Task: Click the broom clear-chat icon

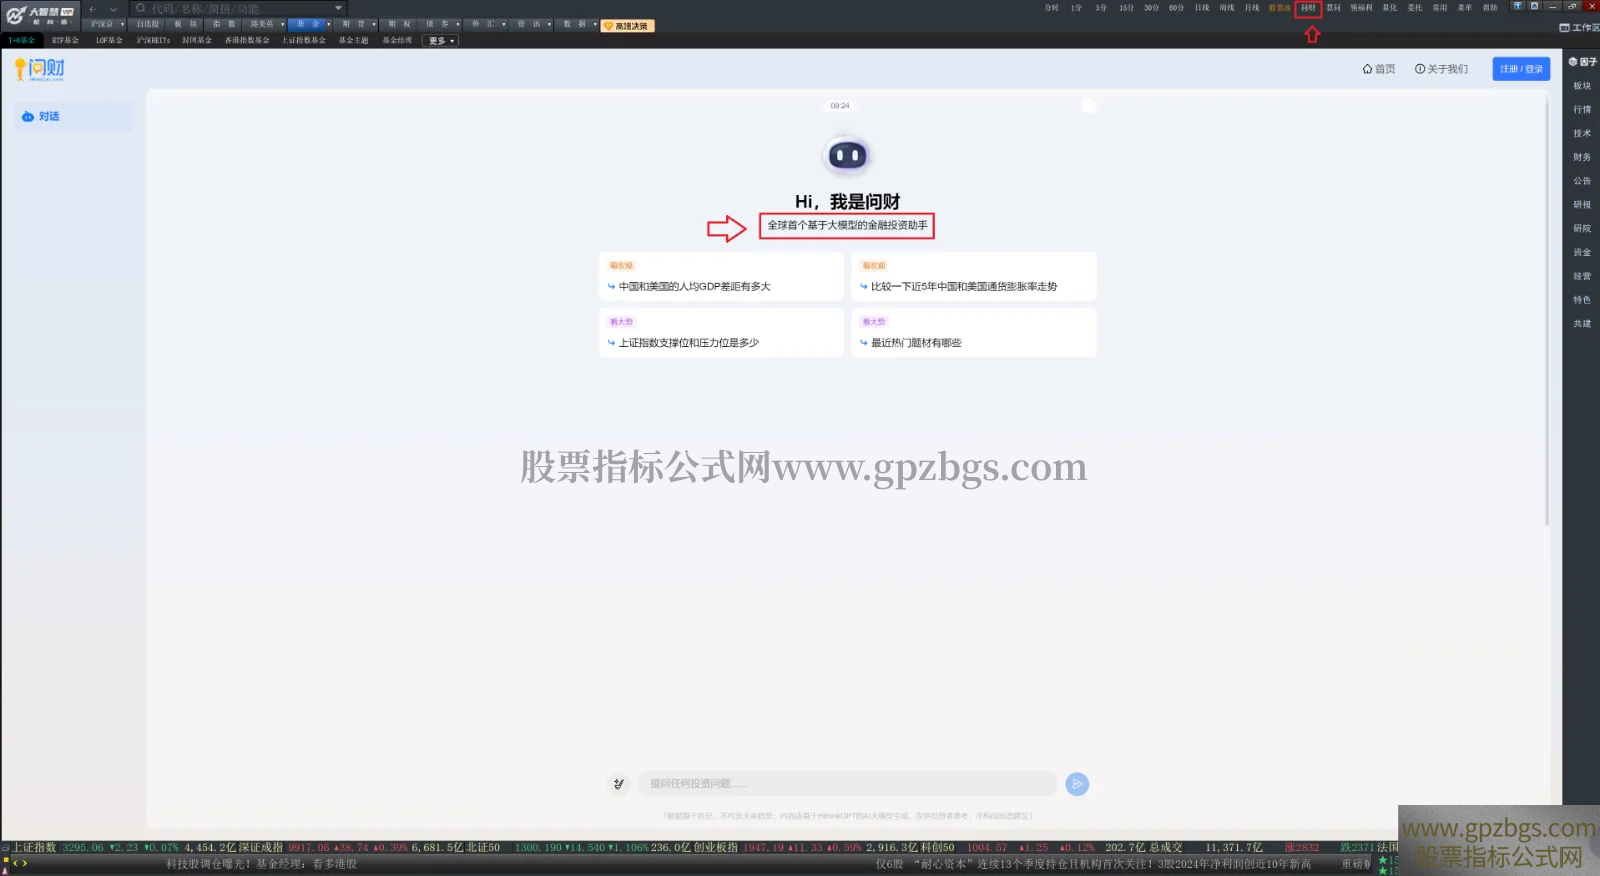Action: click(x=619, y=784)
